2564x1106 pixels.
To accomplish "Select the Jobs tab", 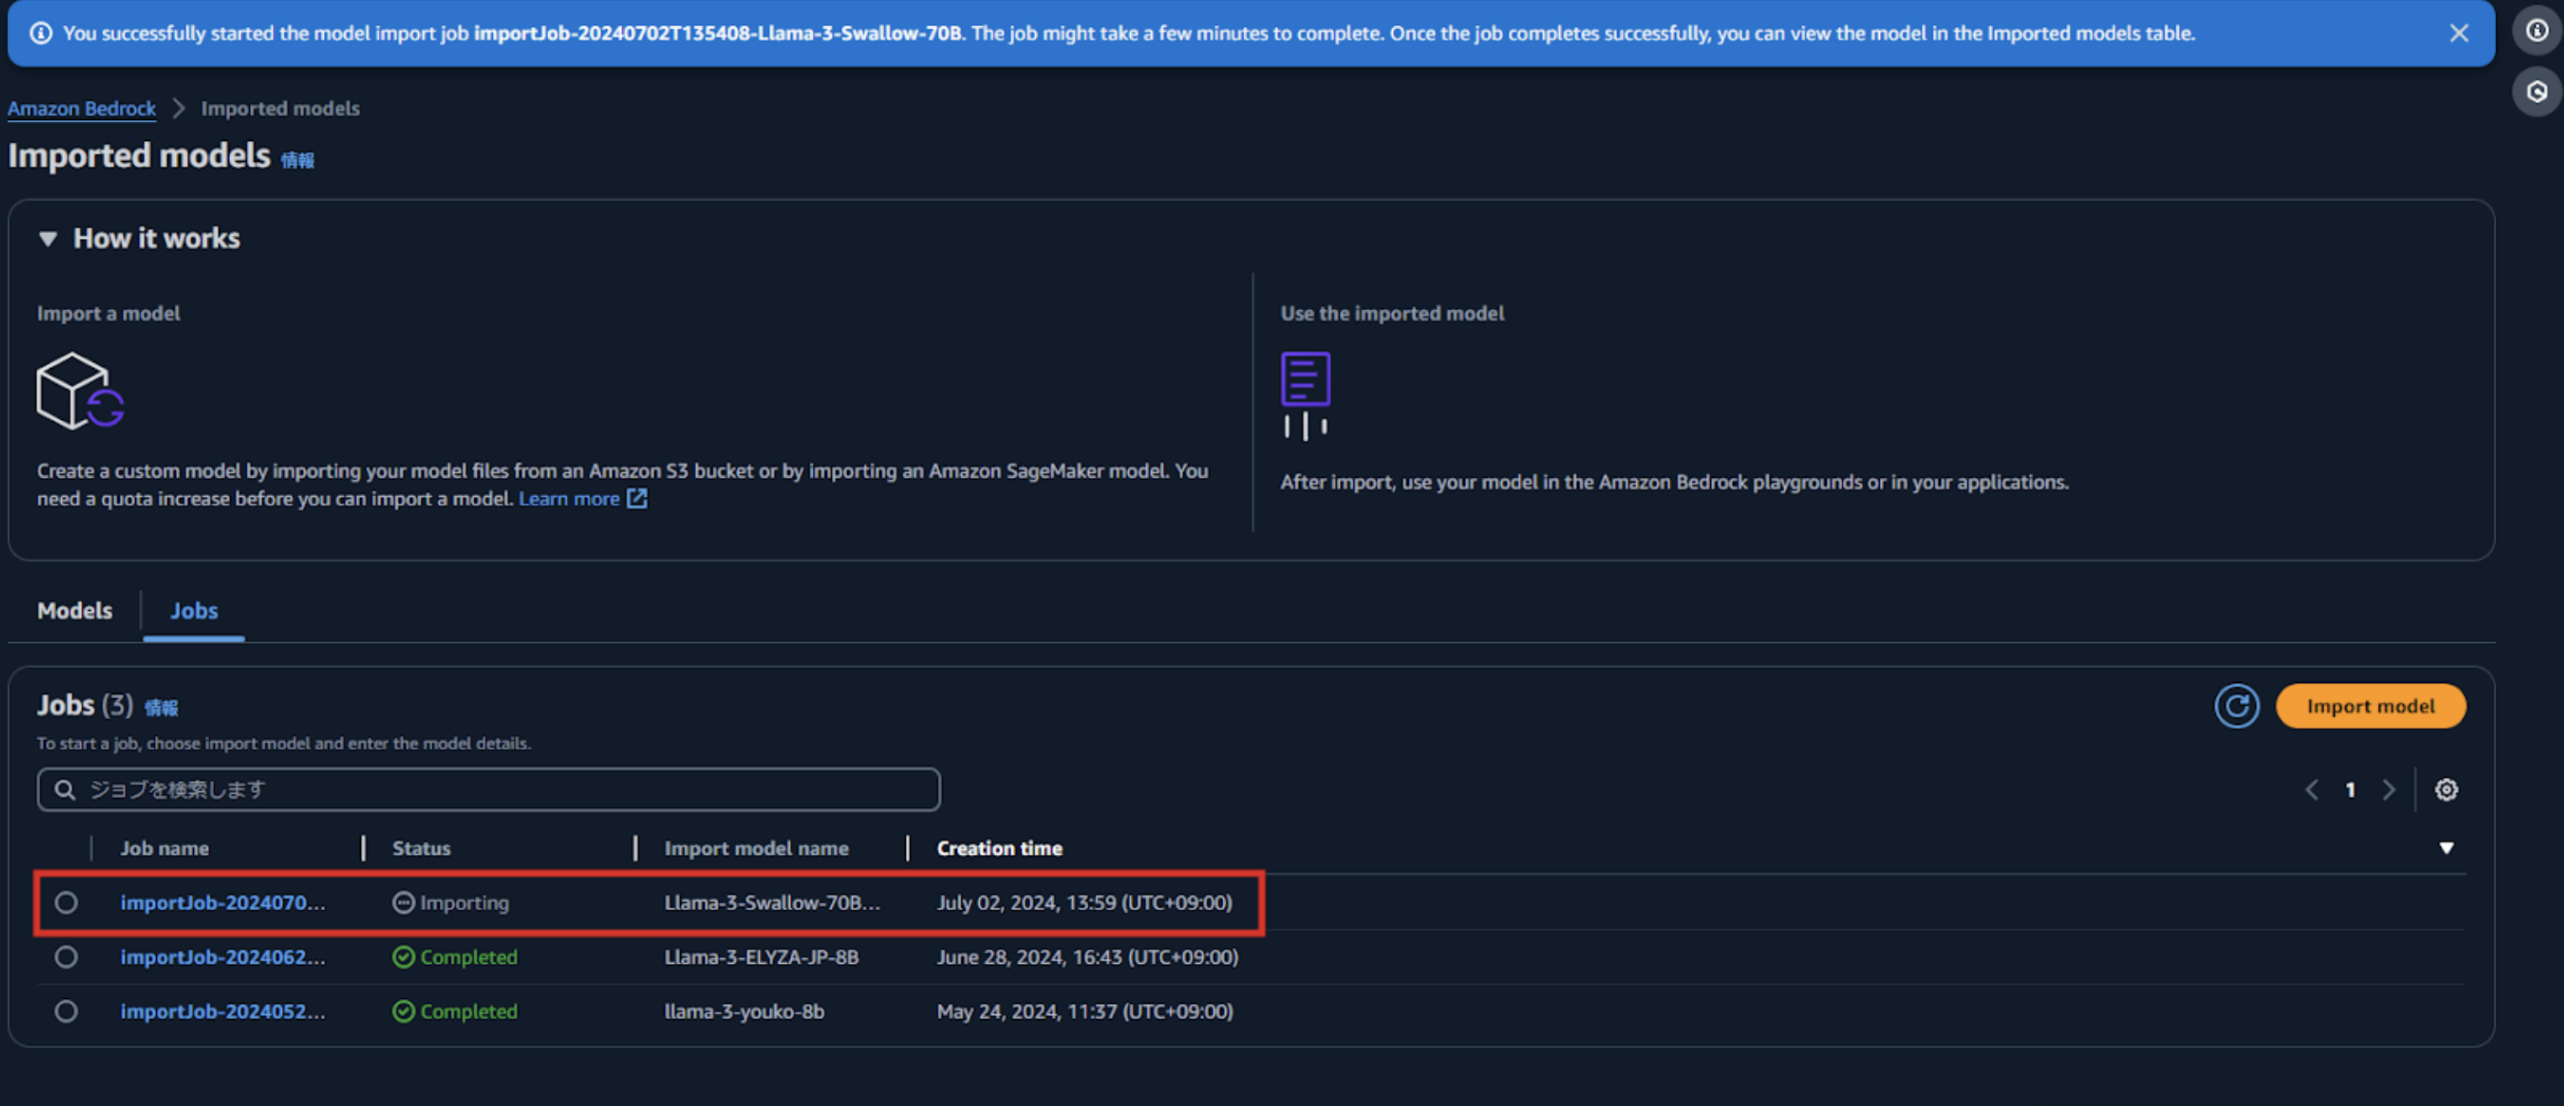I will (x=193, y=610).
